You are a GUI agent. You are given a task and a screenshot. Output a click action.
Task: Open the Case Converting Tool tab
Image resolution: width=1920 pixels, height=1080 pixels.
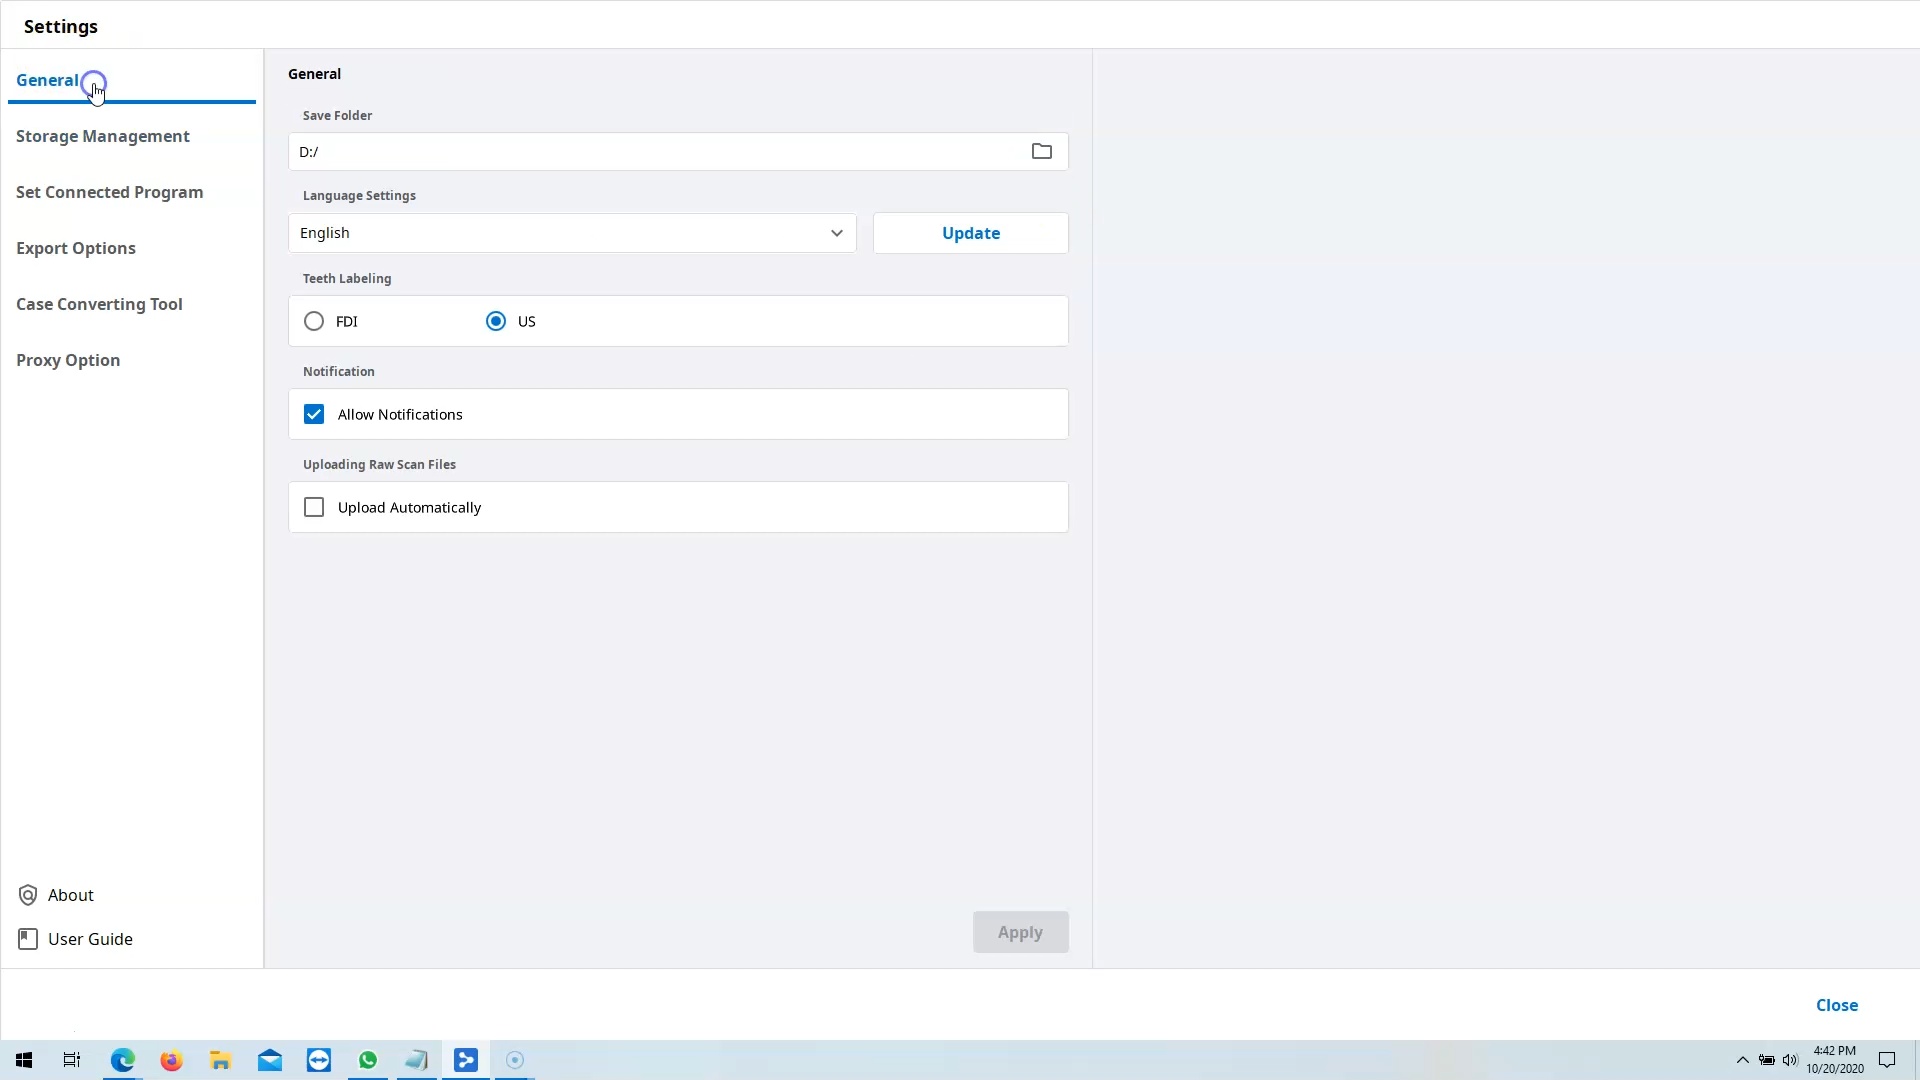(99, 304)
